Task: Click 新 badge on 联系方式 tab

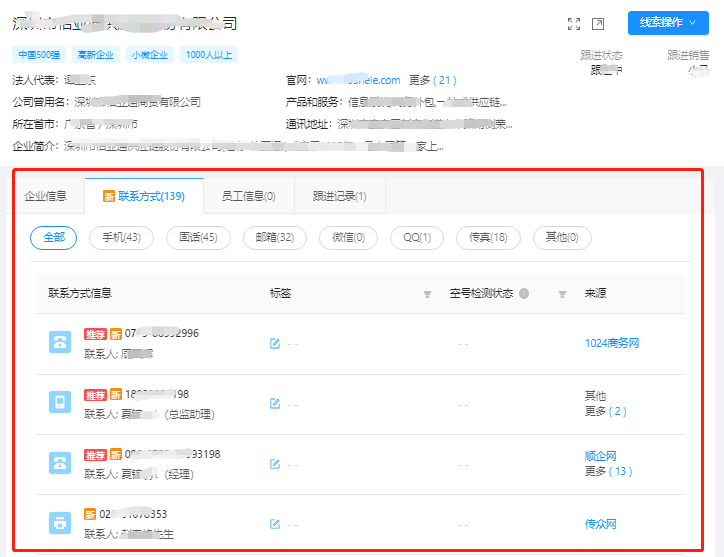Action: click(x=109, y=196)
